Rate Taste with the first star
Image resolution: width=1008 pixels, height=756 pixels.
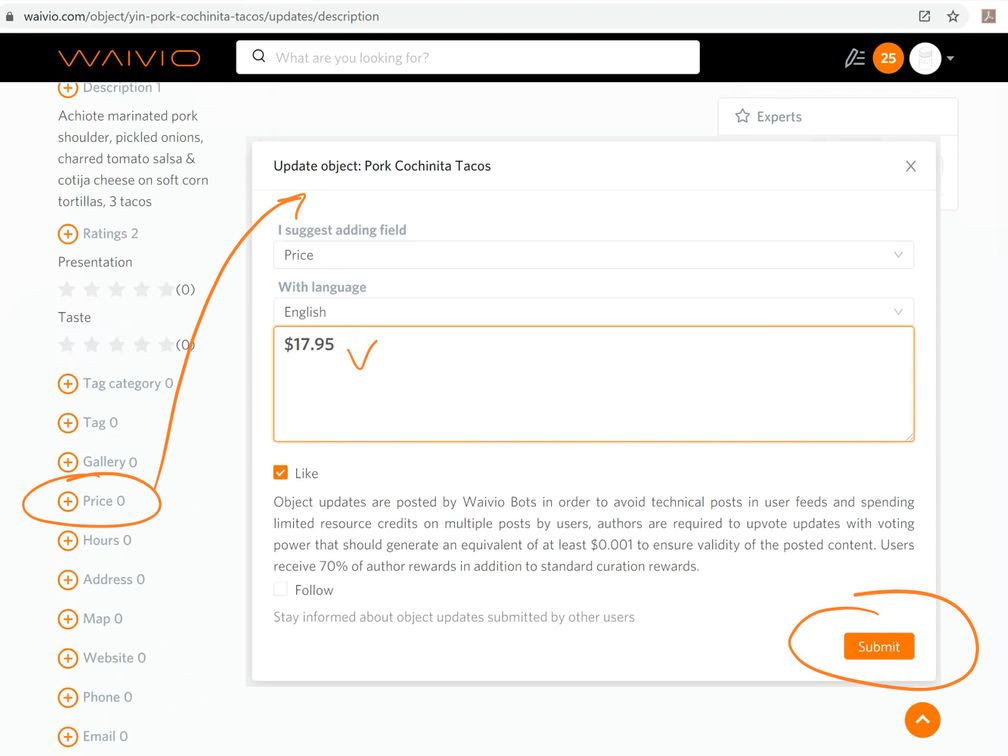(x=67, y=345)
